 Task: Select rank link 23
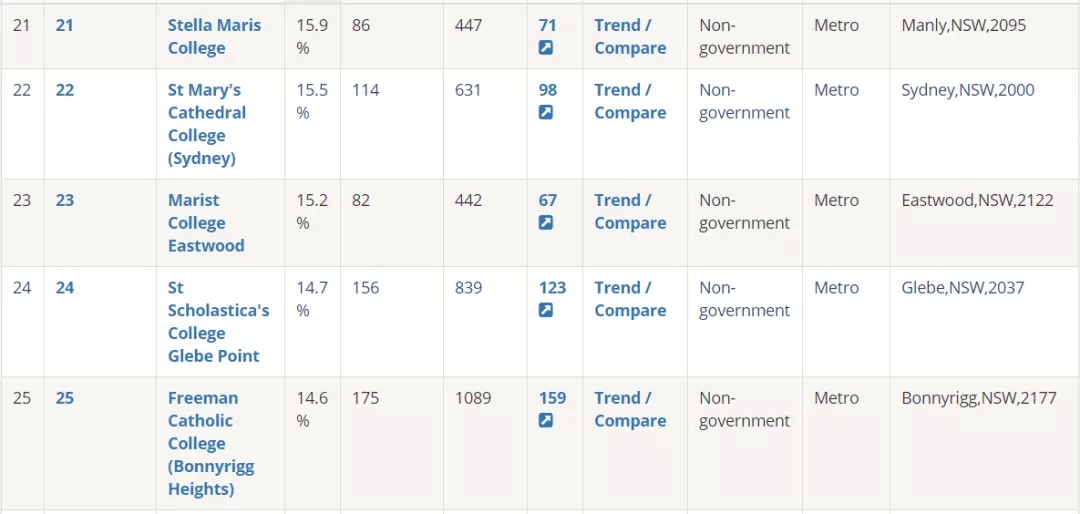click(x=64, y=201)
